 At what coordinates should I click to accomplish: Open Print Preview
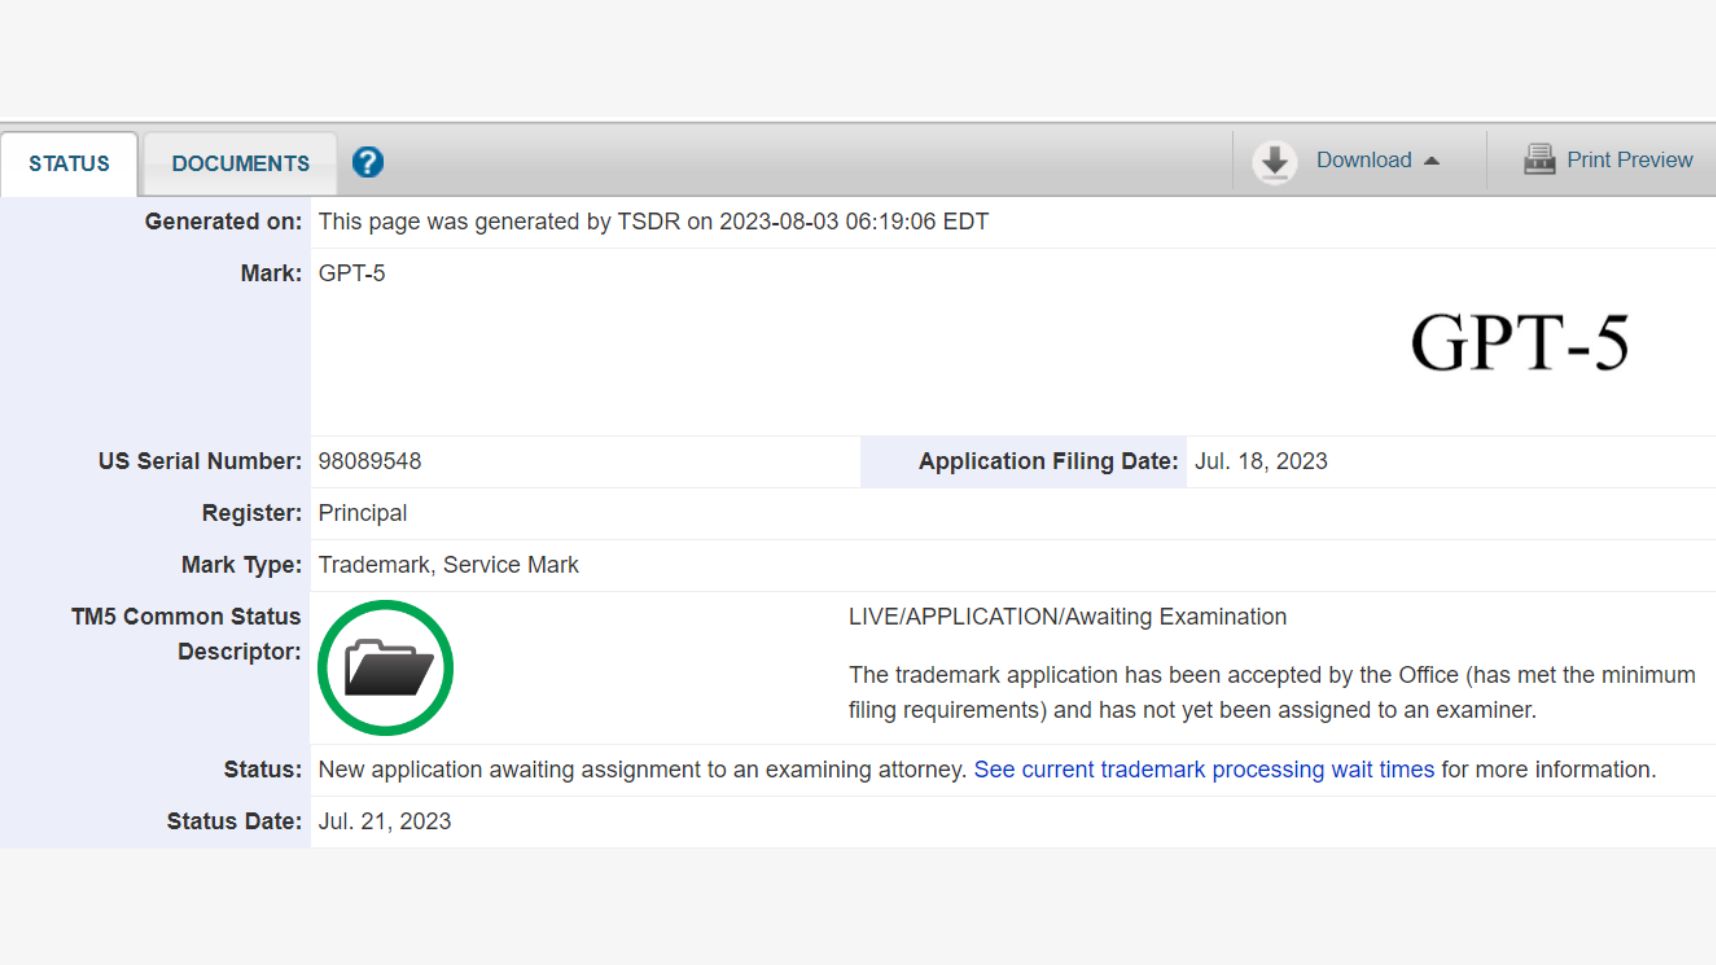point(1629,160)
